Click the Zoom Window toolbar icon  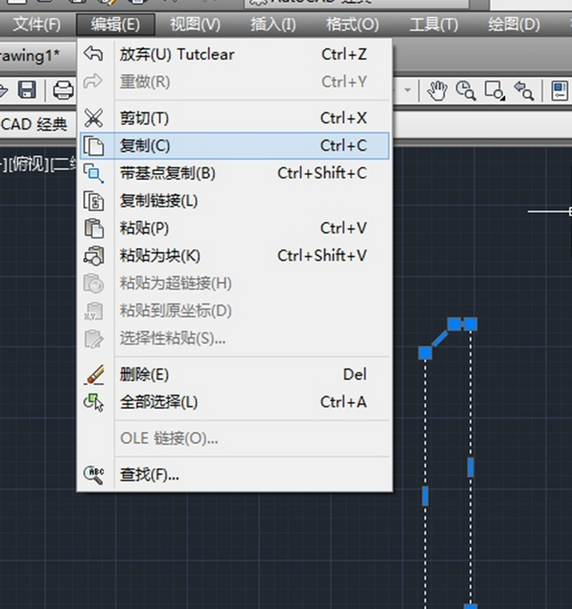(x=494, y=91)
